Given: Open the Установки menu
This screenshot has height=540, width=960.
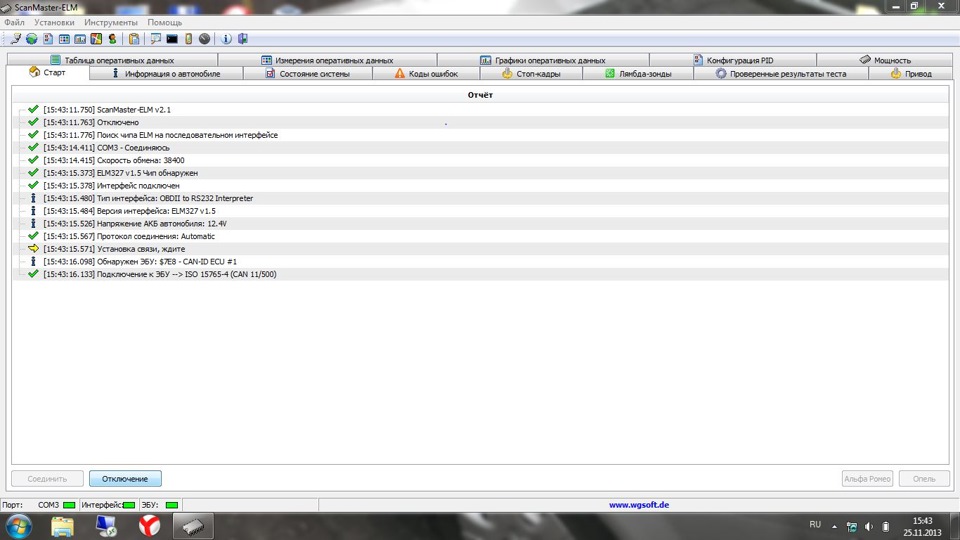Looking at the screenshot, I should coord(54,22).
